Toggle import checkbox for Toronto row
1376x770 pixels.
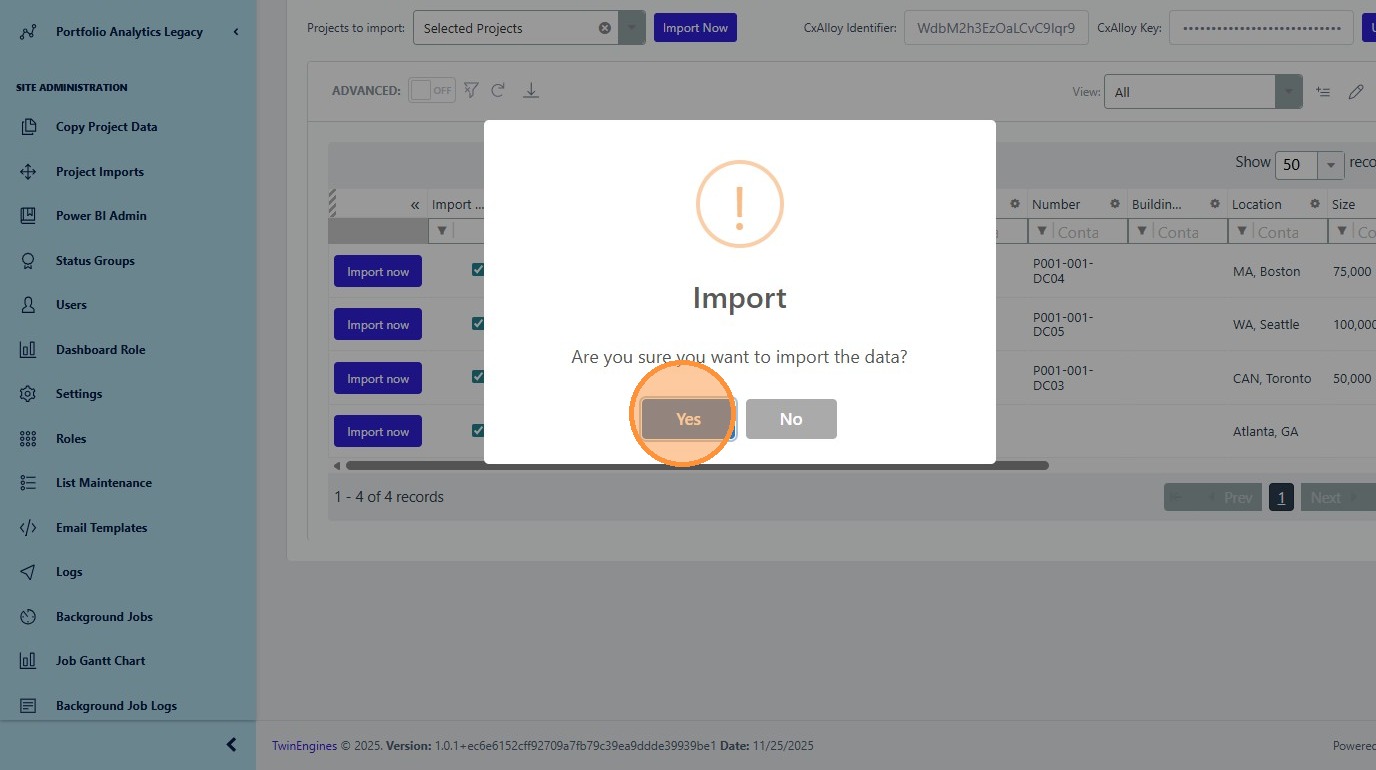(478, 377)
